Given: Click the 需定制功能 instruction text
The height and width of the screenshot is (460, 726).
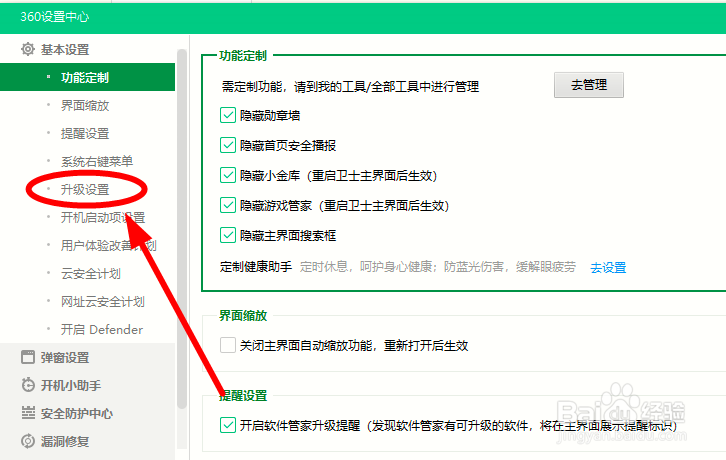Looking at the screenshot, I should pyautogui.click(x=350, y=87).
